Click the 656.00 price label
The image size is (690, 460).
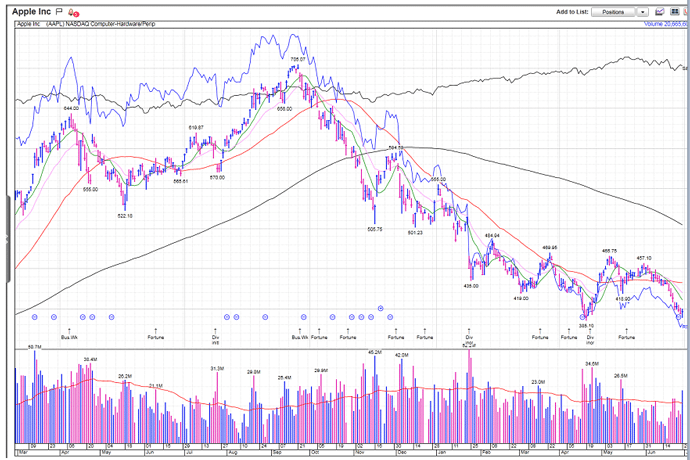(x=284, y=109)
